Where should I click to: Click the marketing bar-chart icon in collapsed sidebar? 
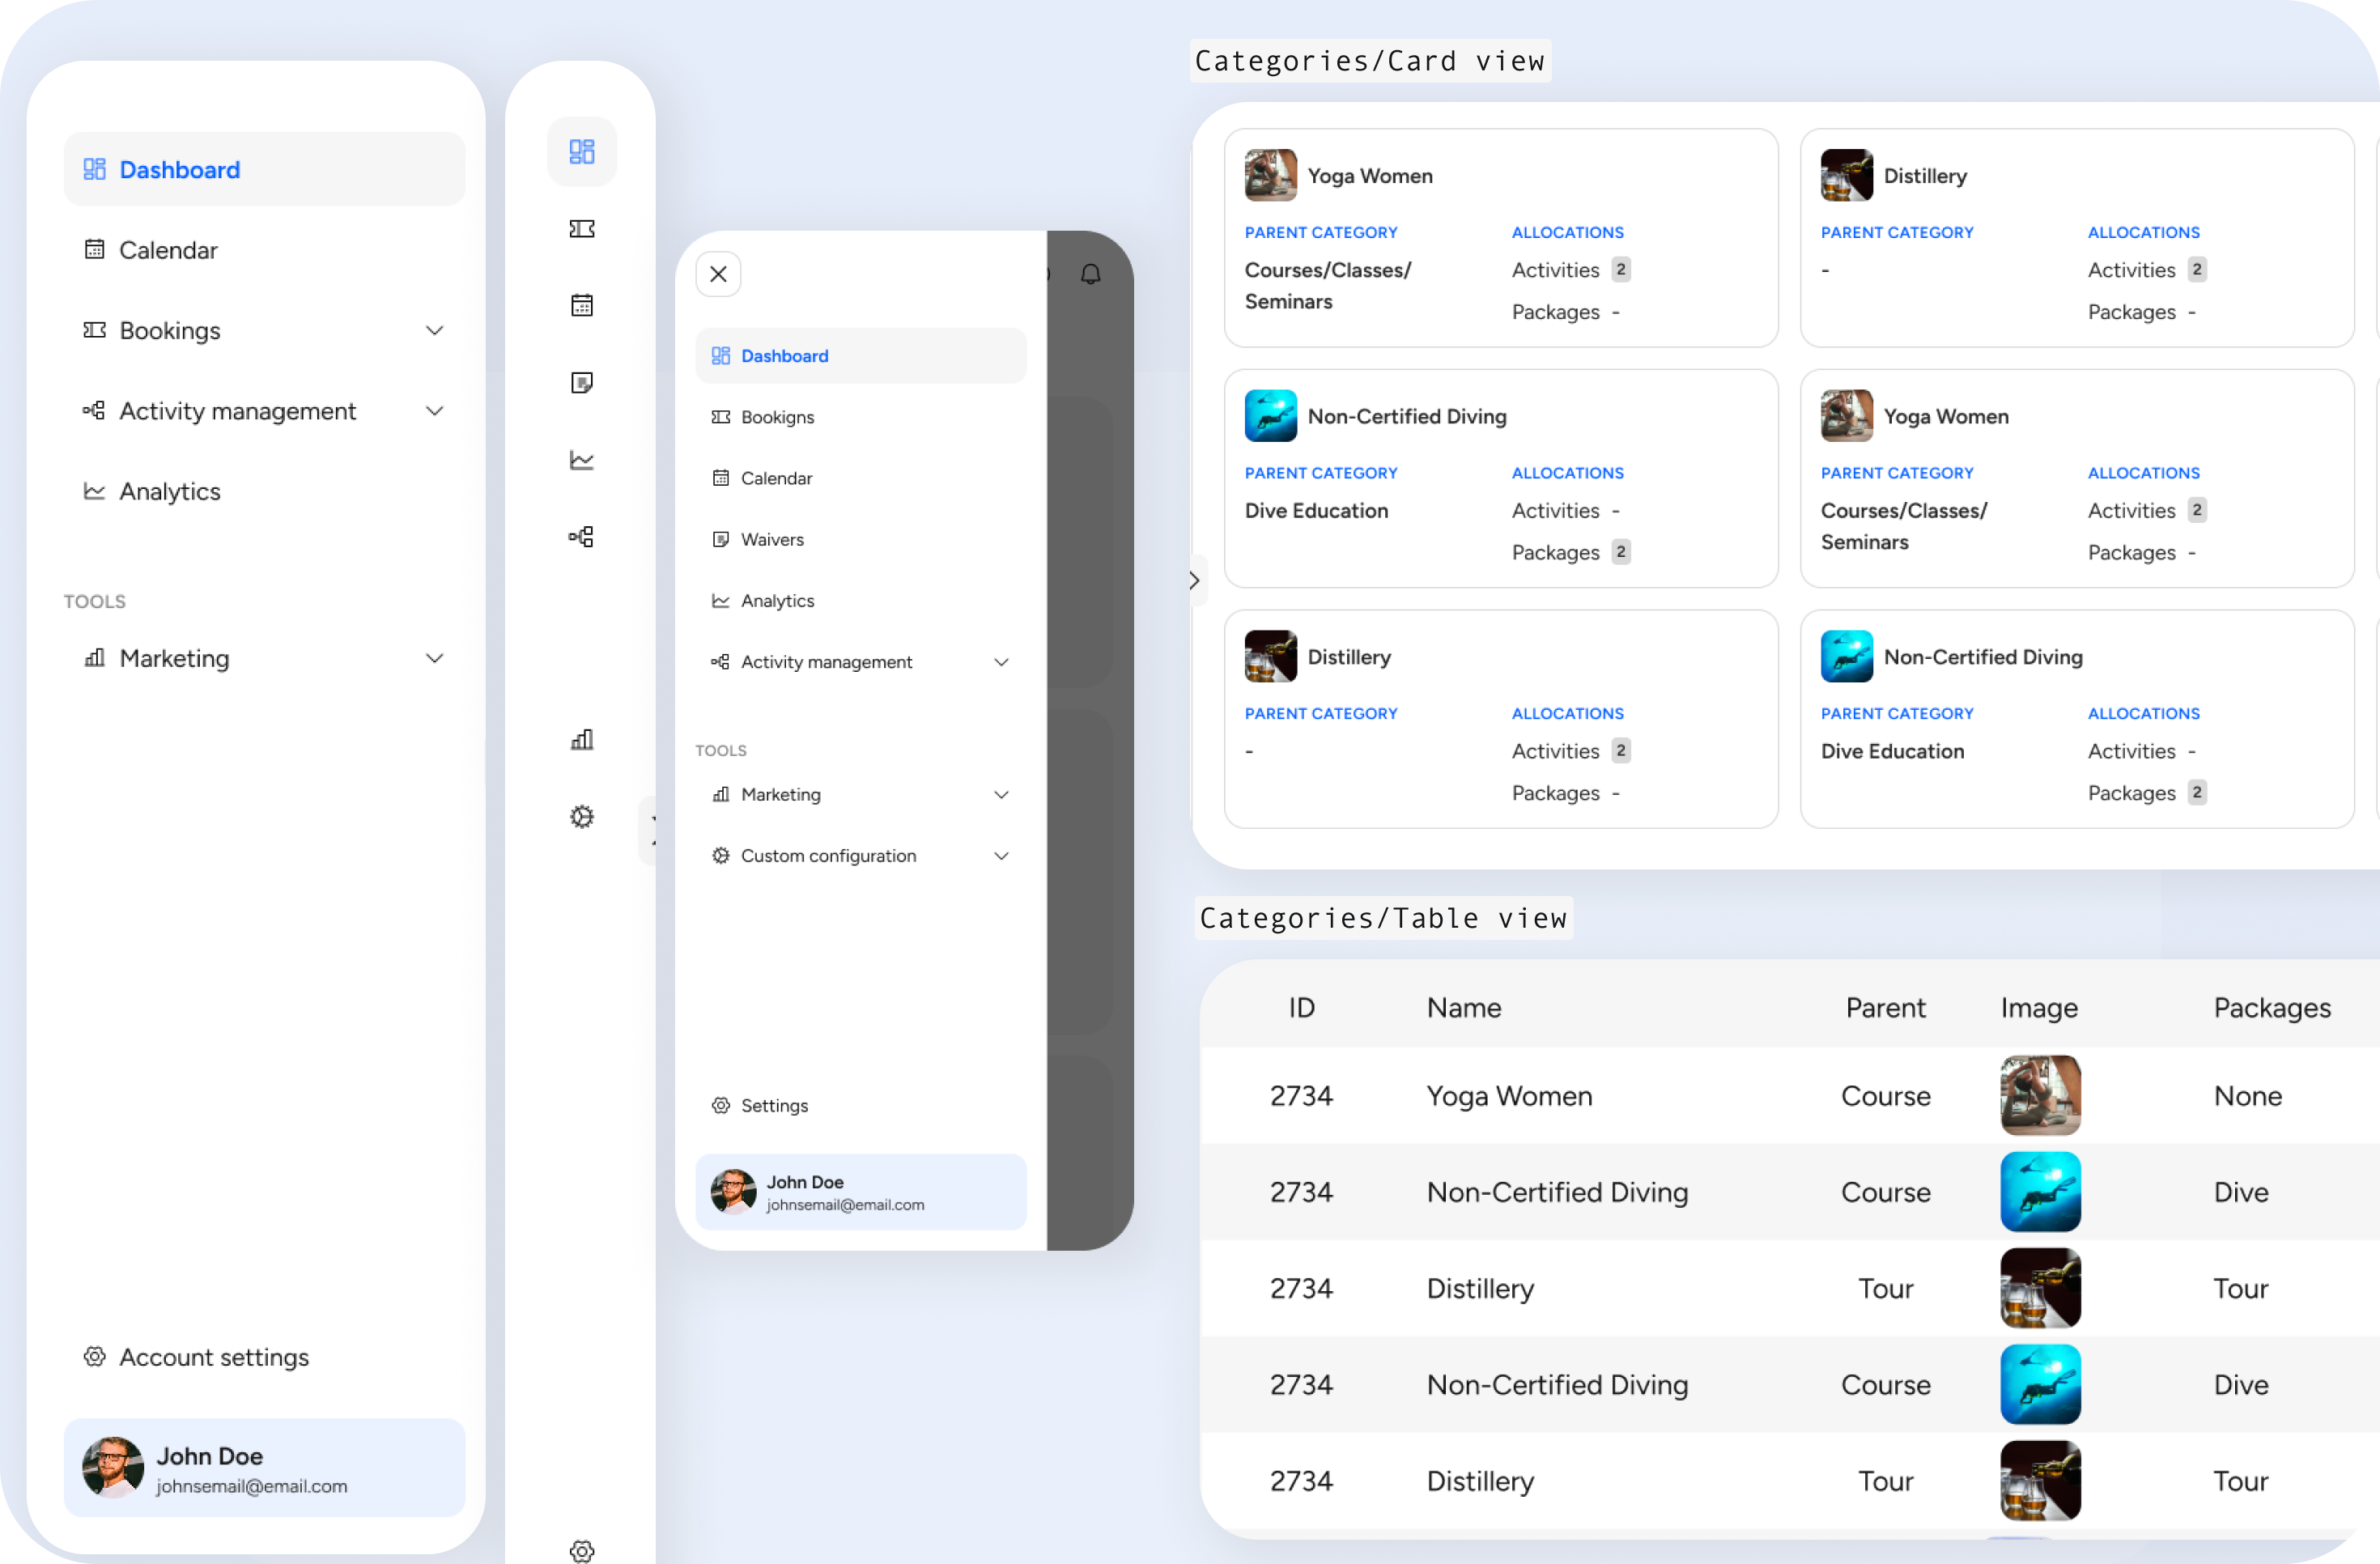581,740
